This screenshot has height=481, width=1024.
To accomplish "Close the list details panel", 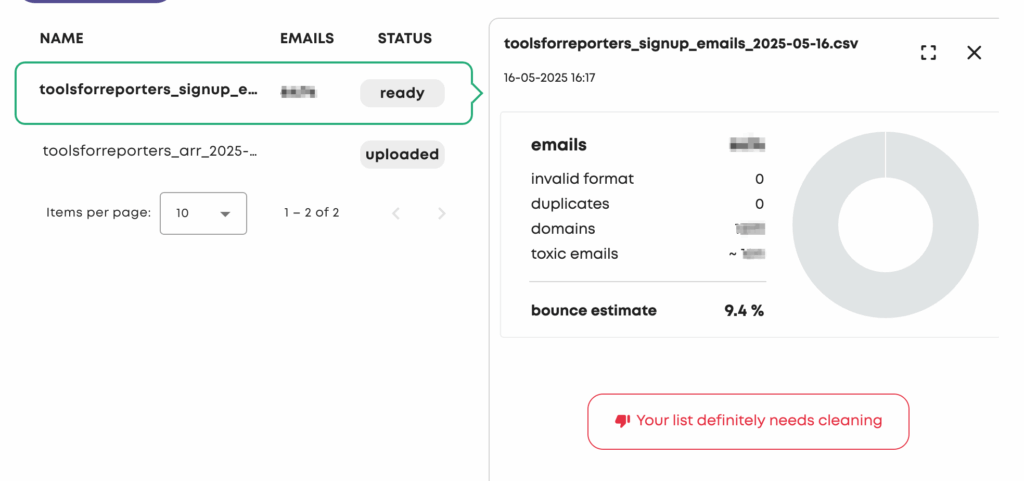I will 974,53.
